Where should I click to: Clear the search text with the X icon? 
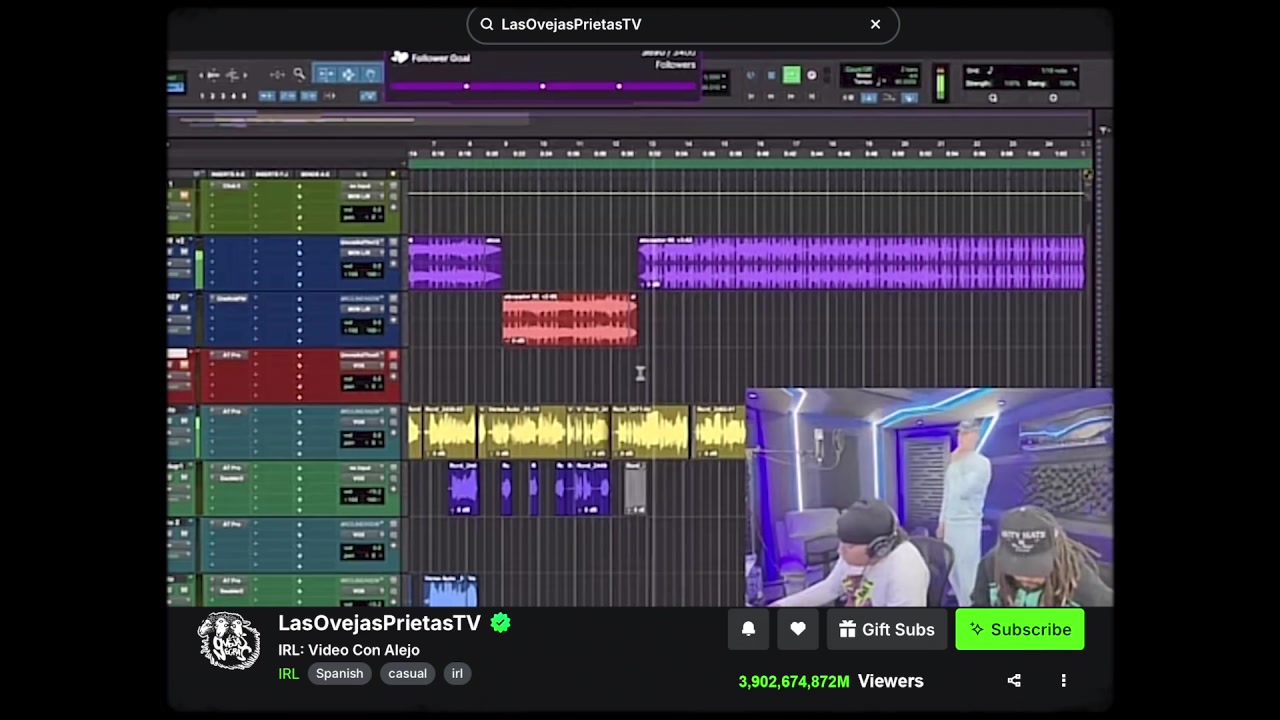pyautogui.click(x=875, y=24)
